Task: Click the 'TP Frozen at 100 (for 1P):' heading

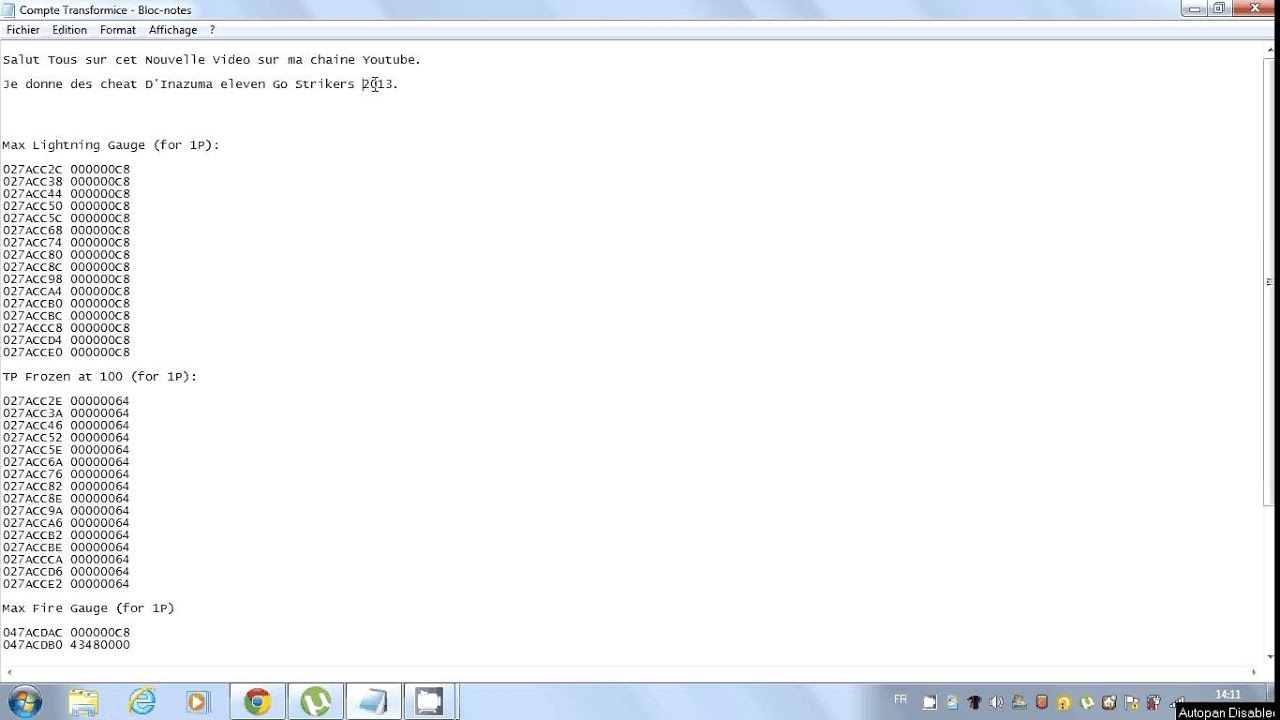Action: [x=100, y=377]
